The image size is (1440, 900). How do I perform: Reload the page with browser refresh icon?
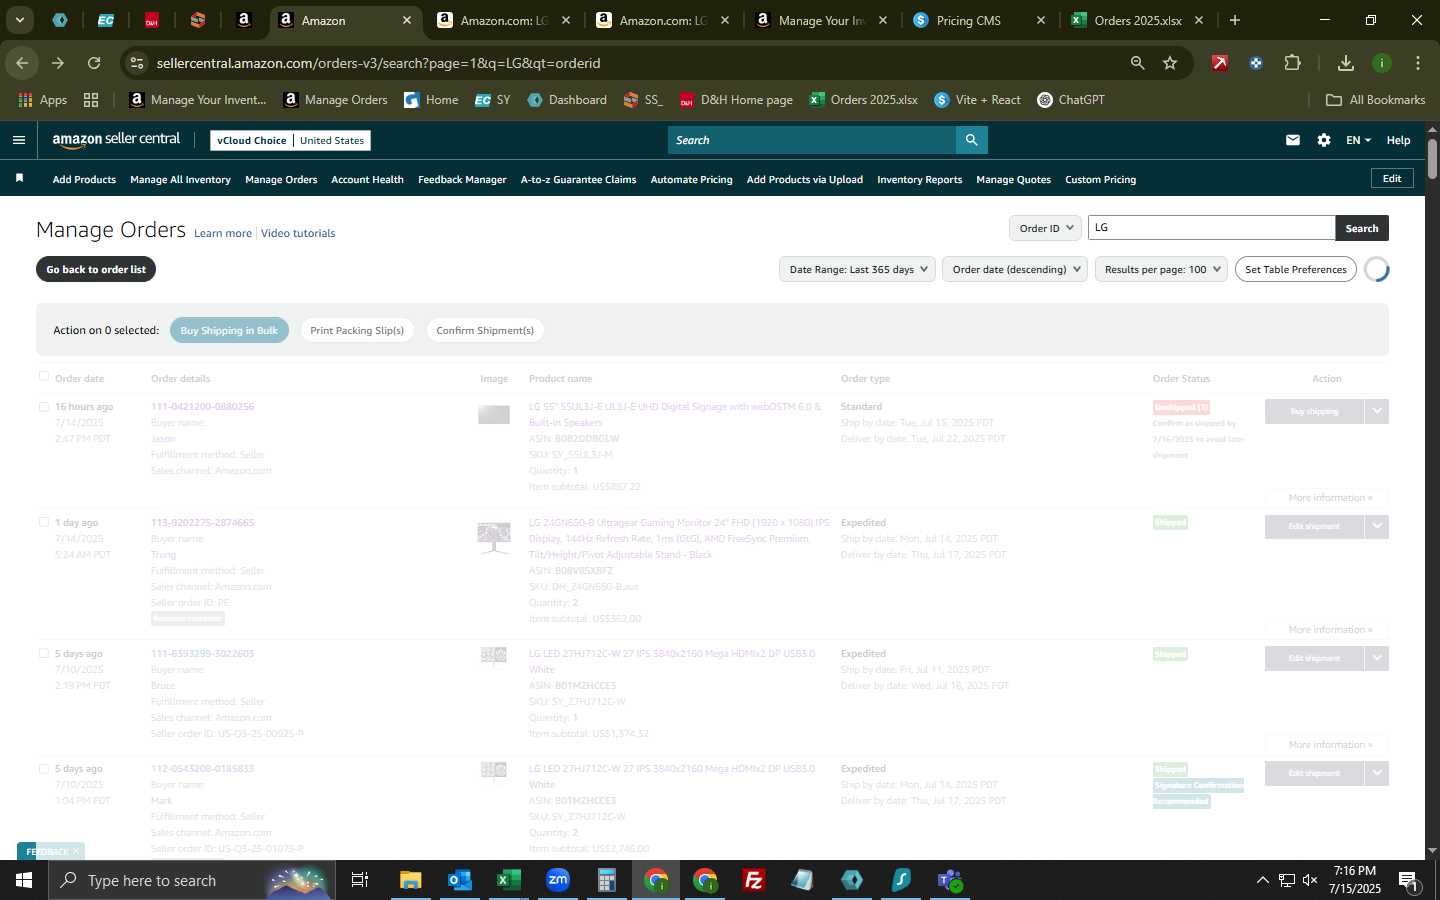coord(94,63)
